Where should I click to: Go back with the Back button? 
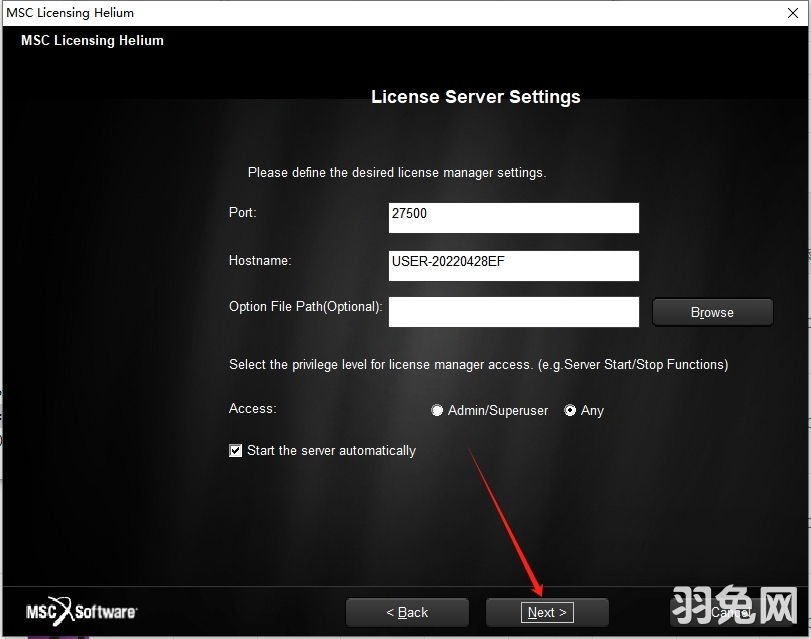tap(407, 612)
